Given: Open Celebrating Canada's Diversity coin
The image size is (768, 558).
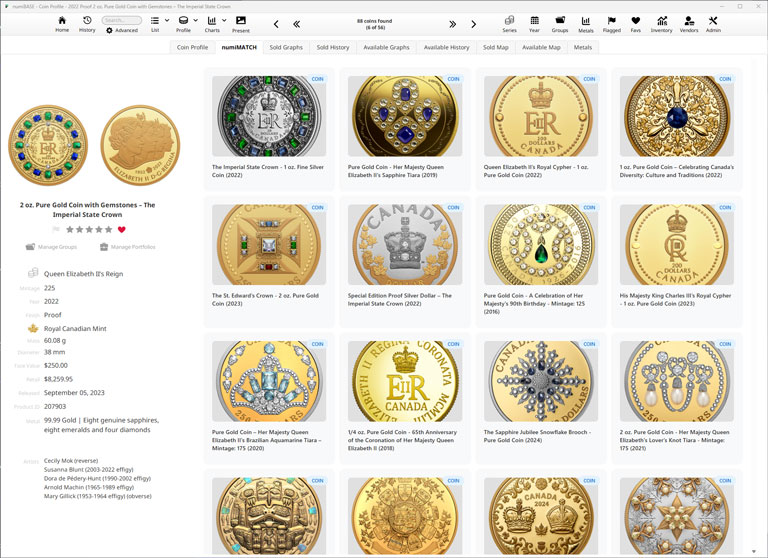Looking at the screenshot, I should coord(676,129).
